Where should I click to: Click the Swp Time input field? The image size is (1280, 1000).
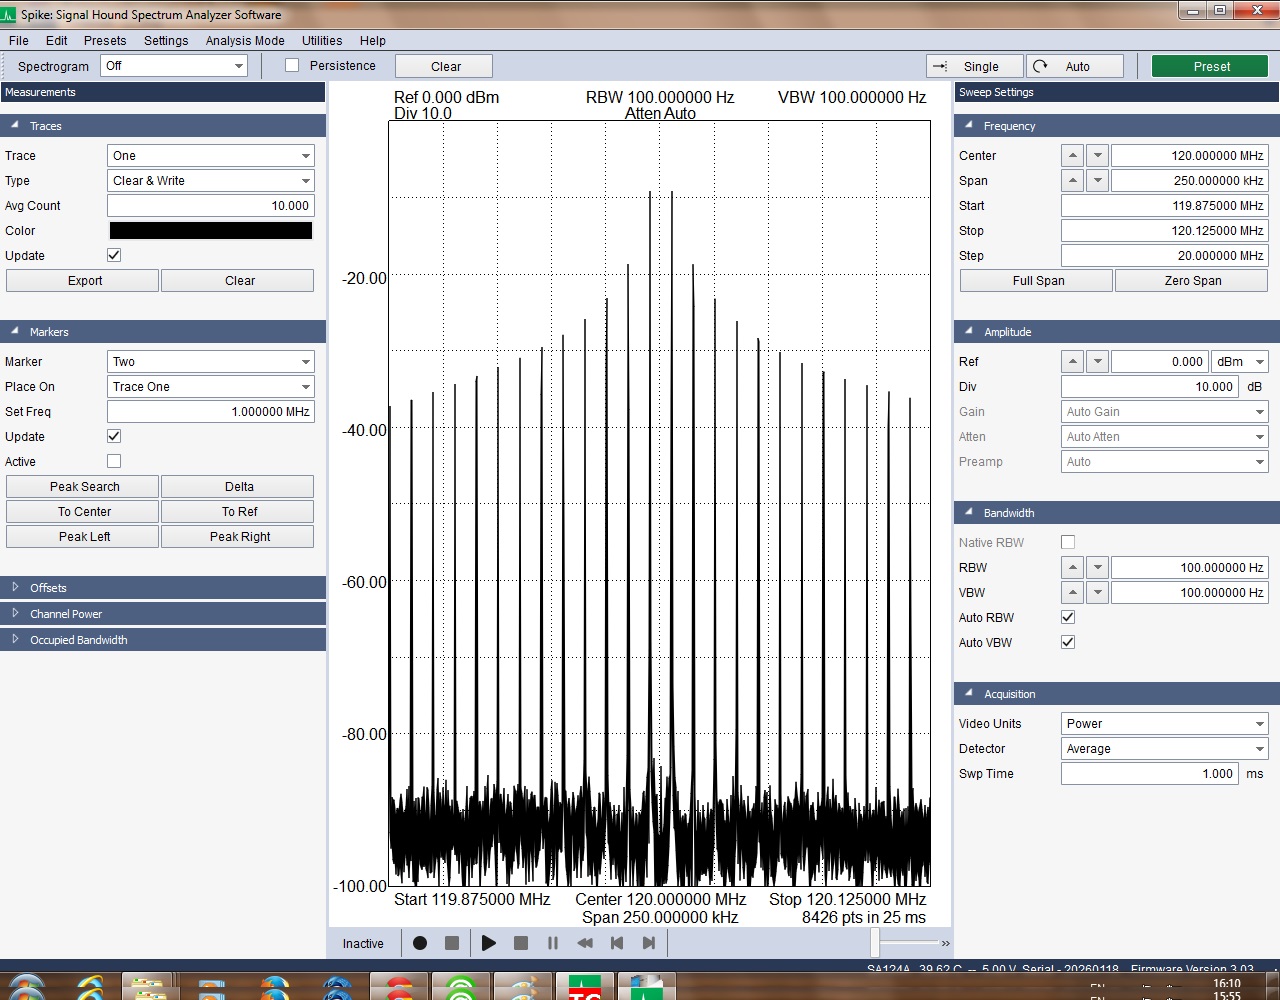[x=1150, y=774]
